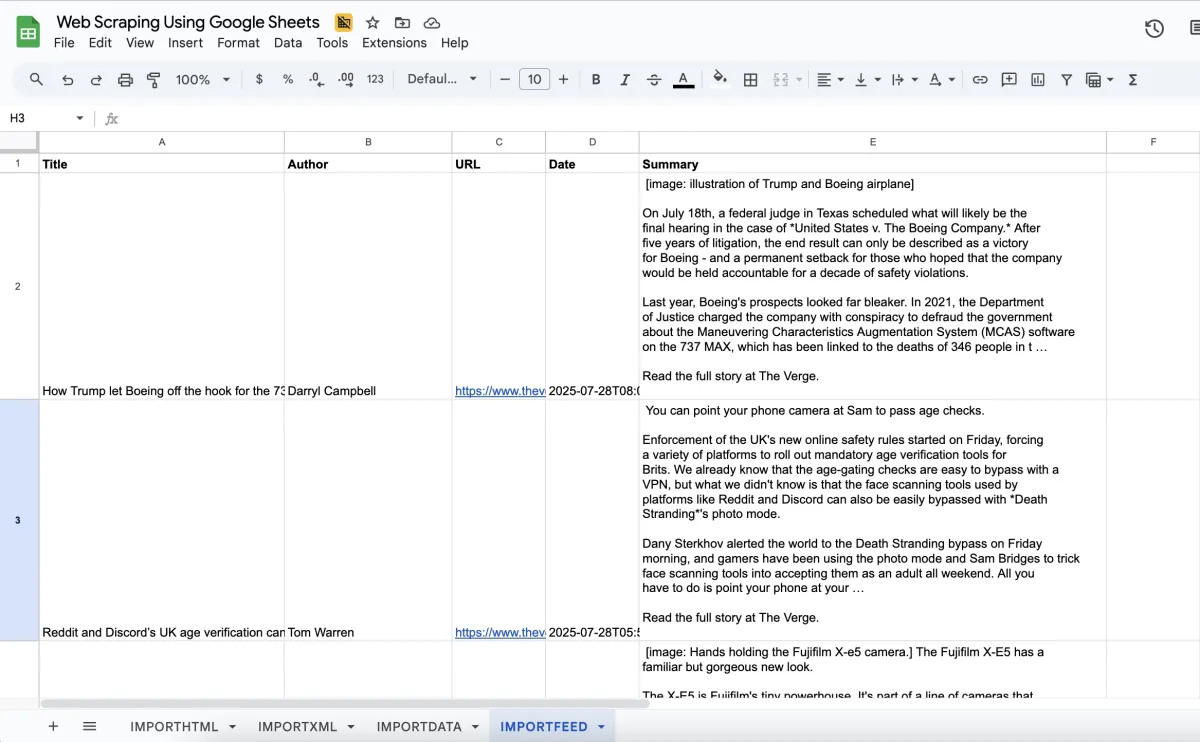Check the cloud save status icon

[432, 22]
